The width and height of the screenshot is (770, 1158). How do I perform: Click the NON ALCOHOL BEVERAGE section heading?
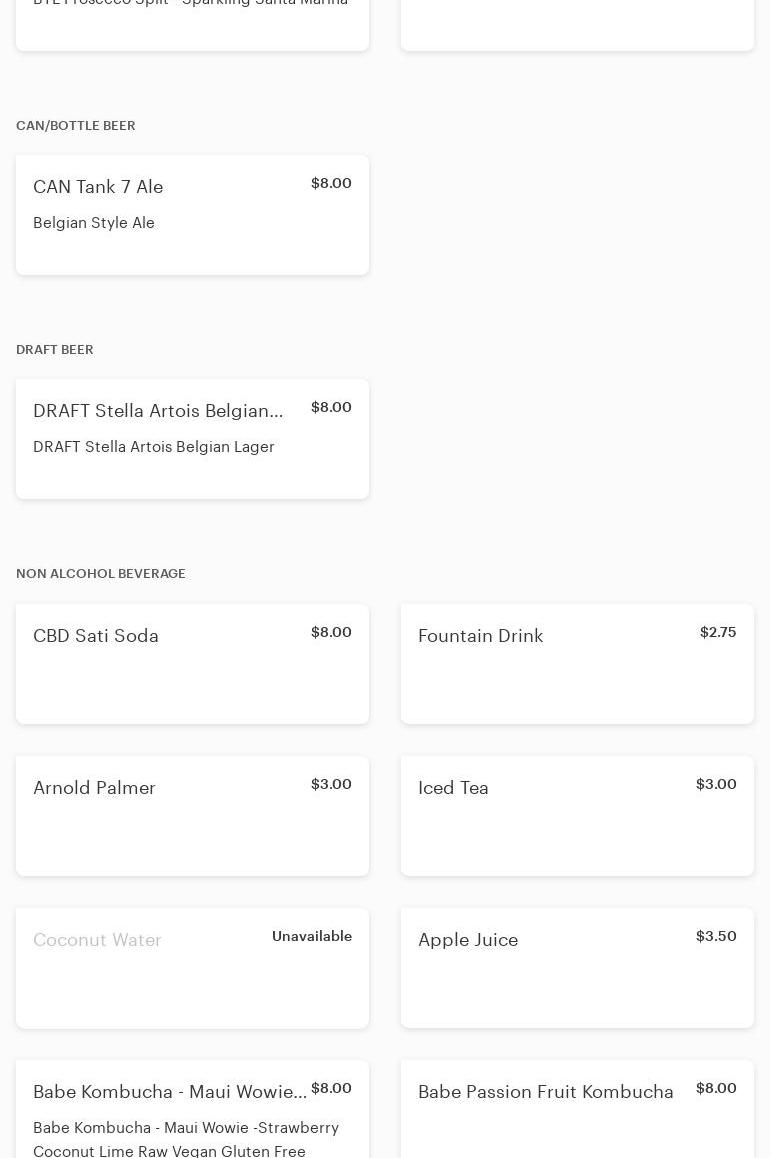101,574
